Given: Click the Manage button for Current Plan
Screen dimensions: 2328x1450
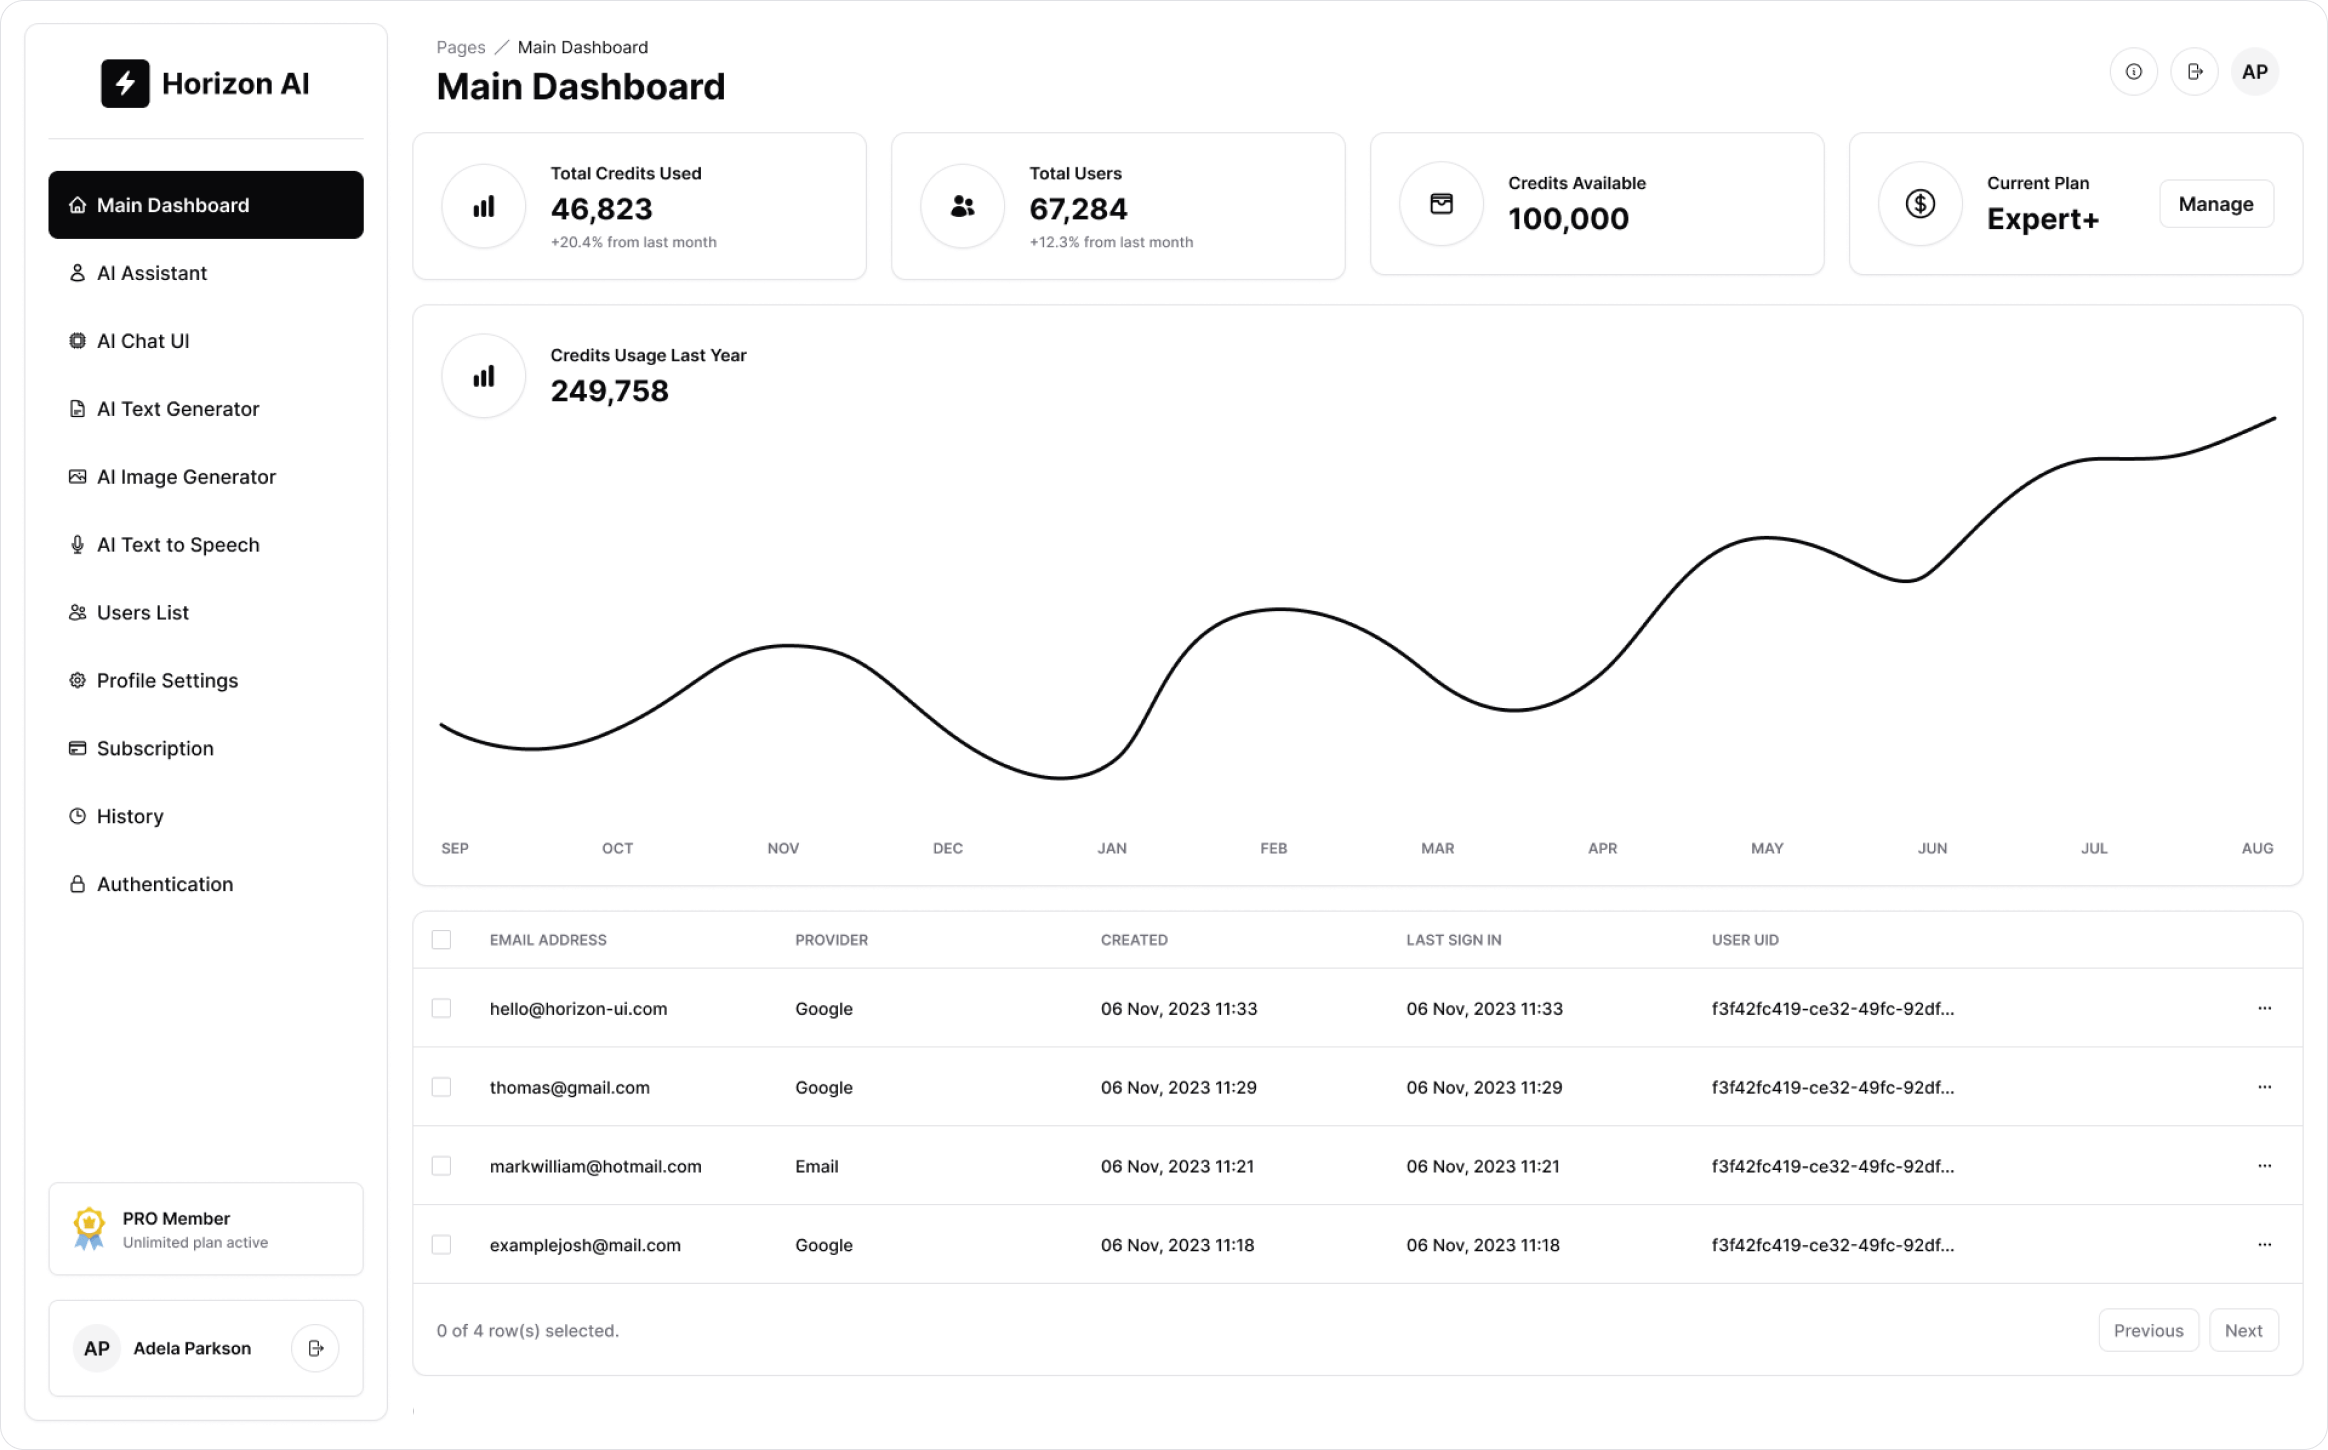Looking at the screenshot, I should coord(2216,203).
